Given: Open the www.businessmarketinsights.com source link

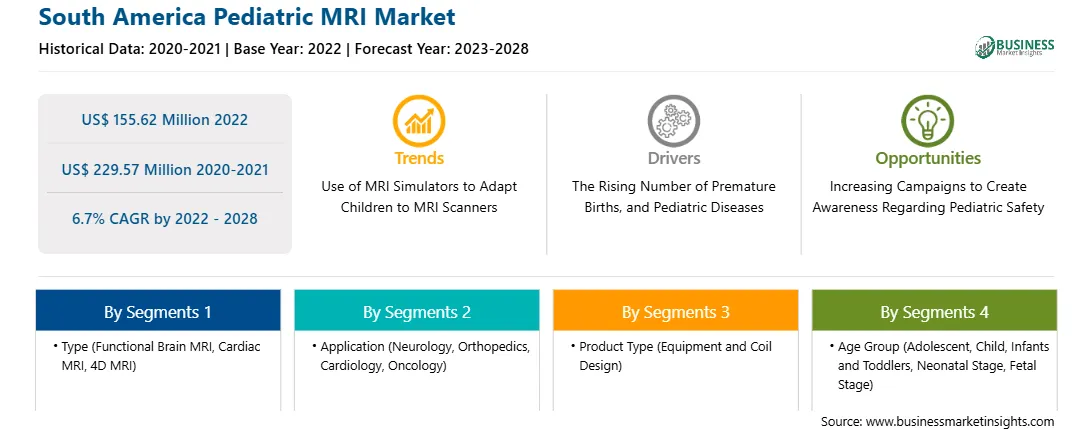Looking at the screenshot, I should [960, 421].
